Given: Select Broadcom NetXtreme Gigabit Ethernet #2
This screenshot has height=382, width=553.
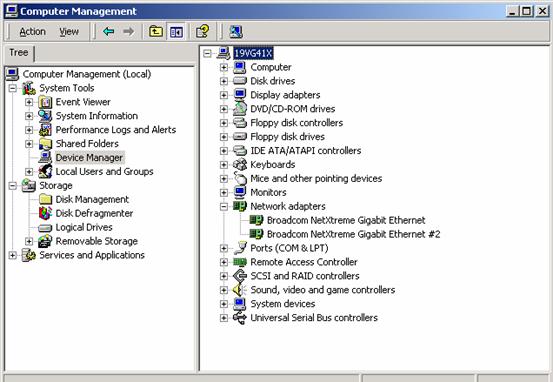Looking at the screenshot, I should [353, 234].
